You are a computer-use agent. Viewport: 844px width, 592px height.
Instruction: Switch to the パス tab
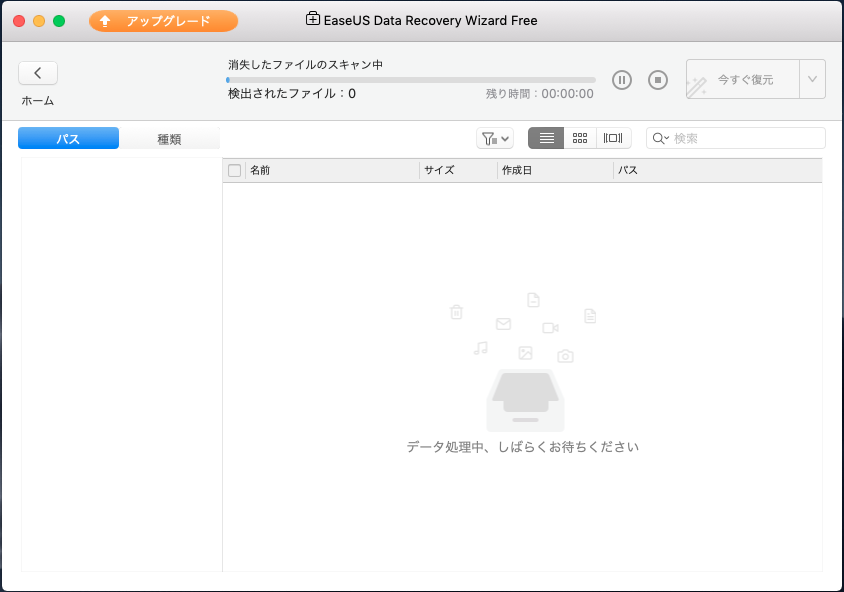coord(68,138)
